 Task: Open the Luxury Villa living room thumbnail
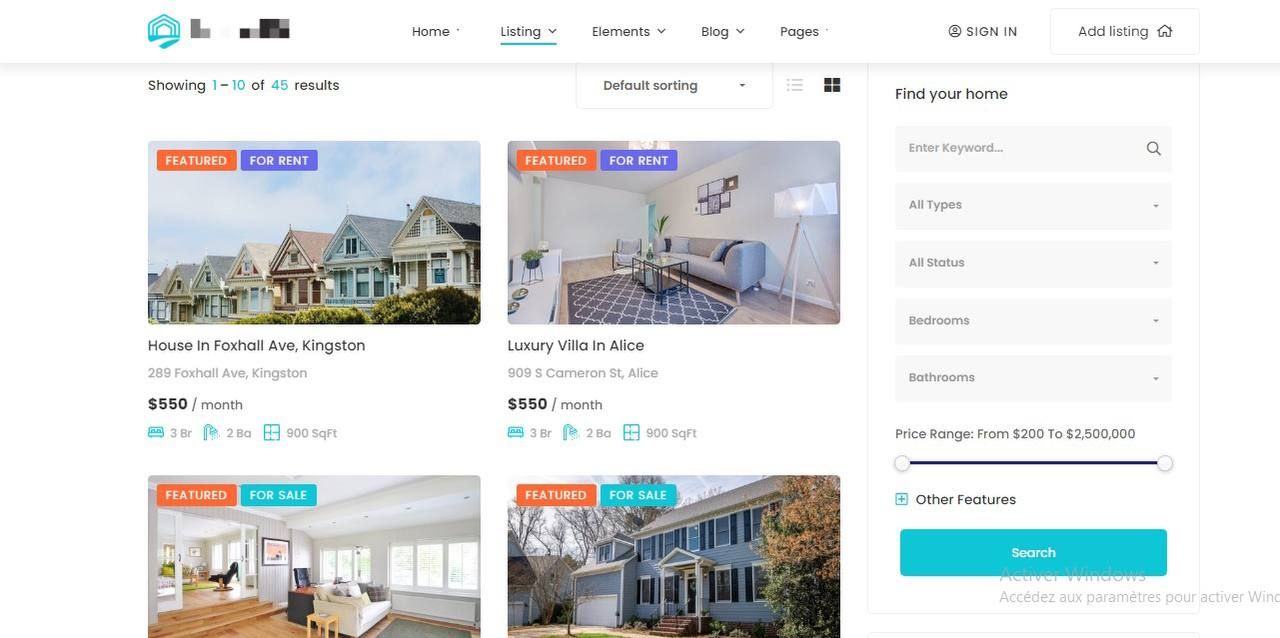674,232
